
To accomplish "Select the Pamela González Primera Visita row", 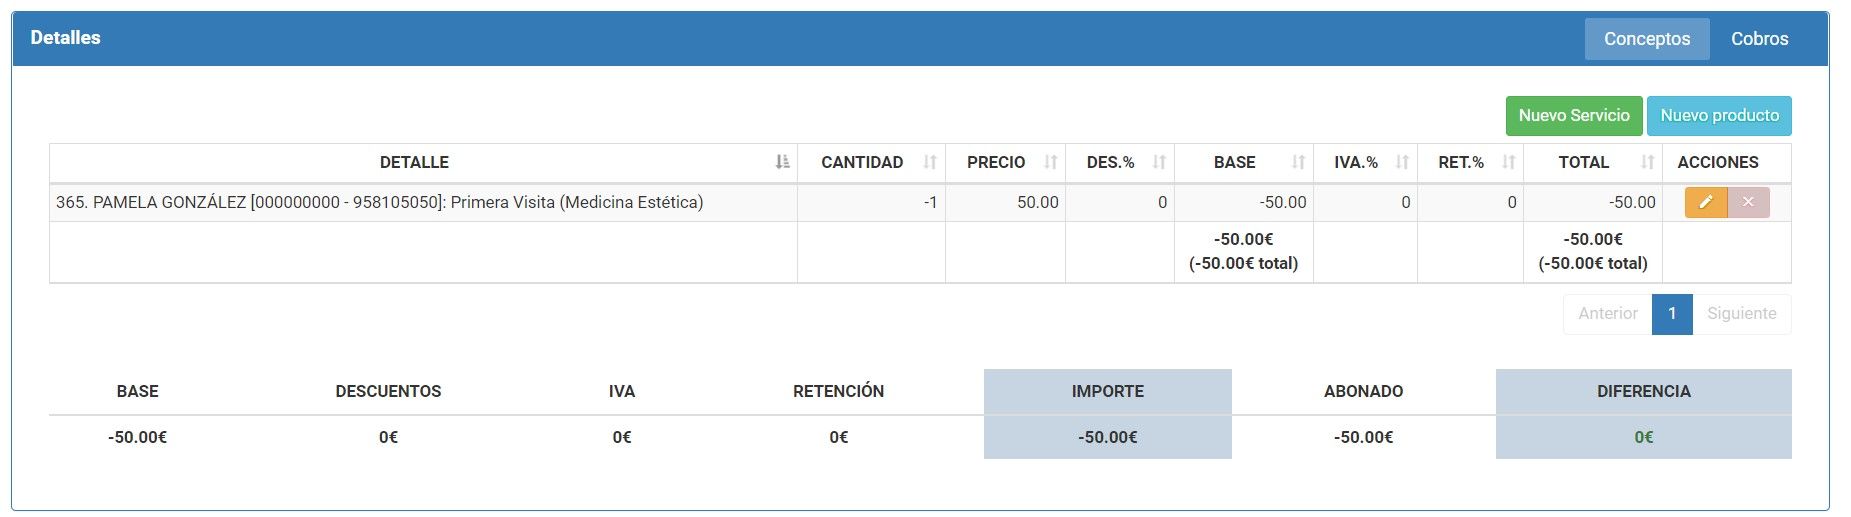I will point(920,202).
